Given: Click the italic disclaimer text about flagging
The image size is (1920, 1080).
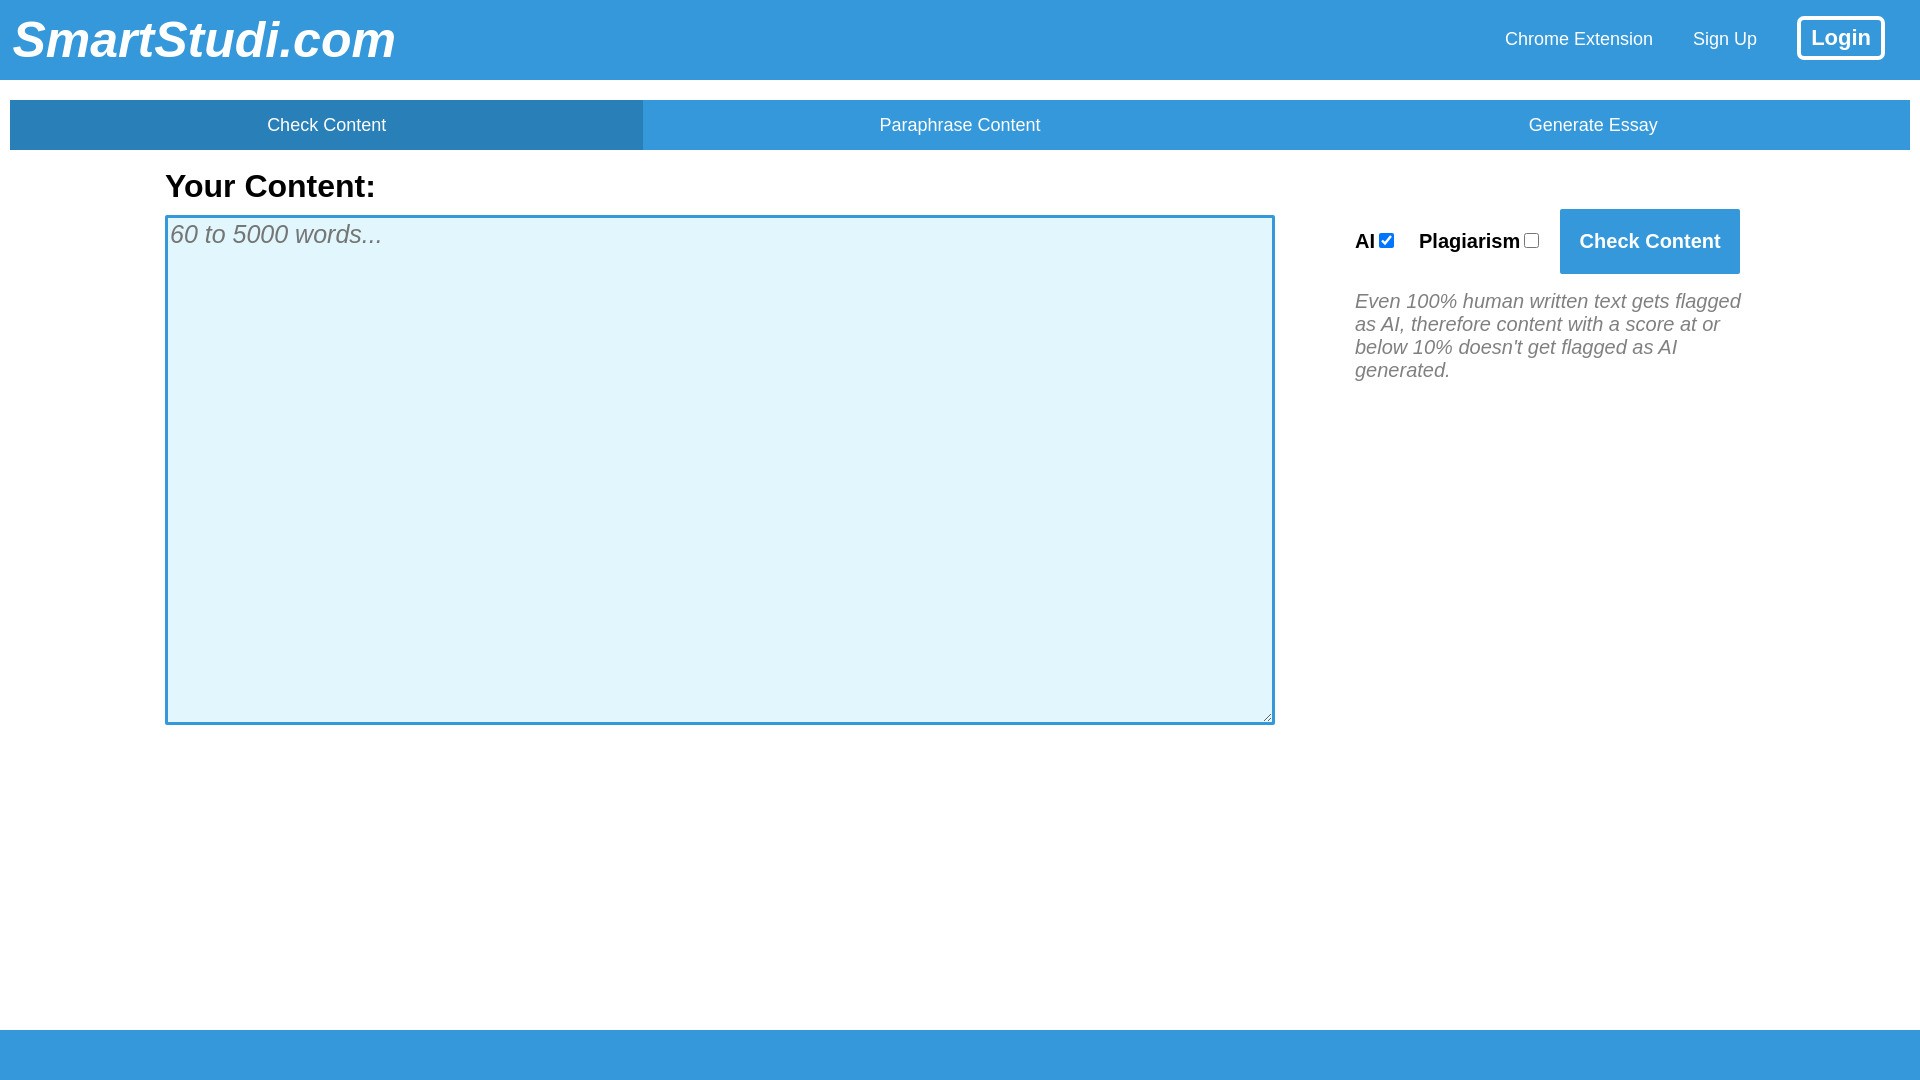Looking at the screenshot, I should point(1547,335).
